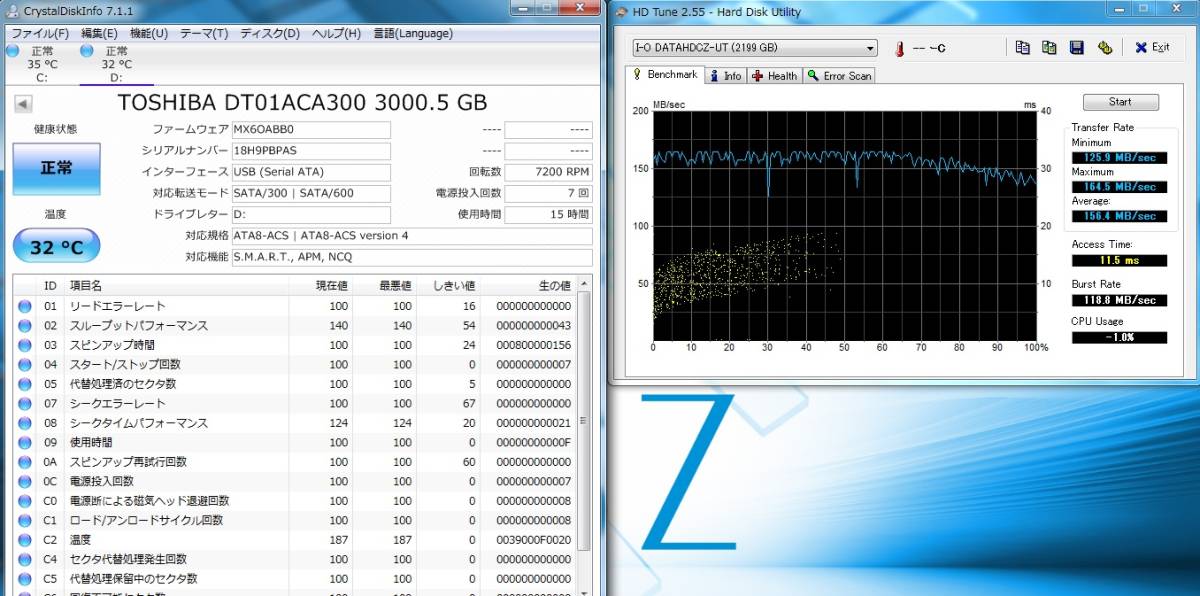Select row 04 スタート/ストップ回数
The width and height of the screenshot is (1200, 596).
point(296,365)
